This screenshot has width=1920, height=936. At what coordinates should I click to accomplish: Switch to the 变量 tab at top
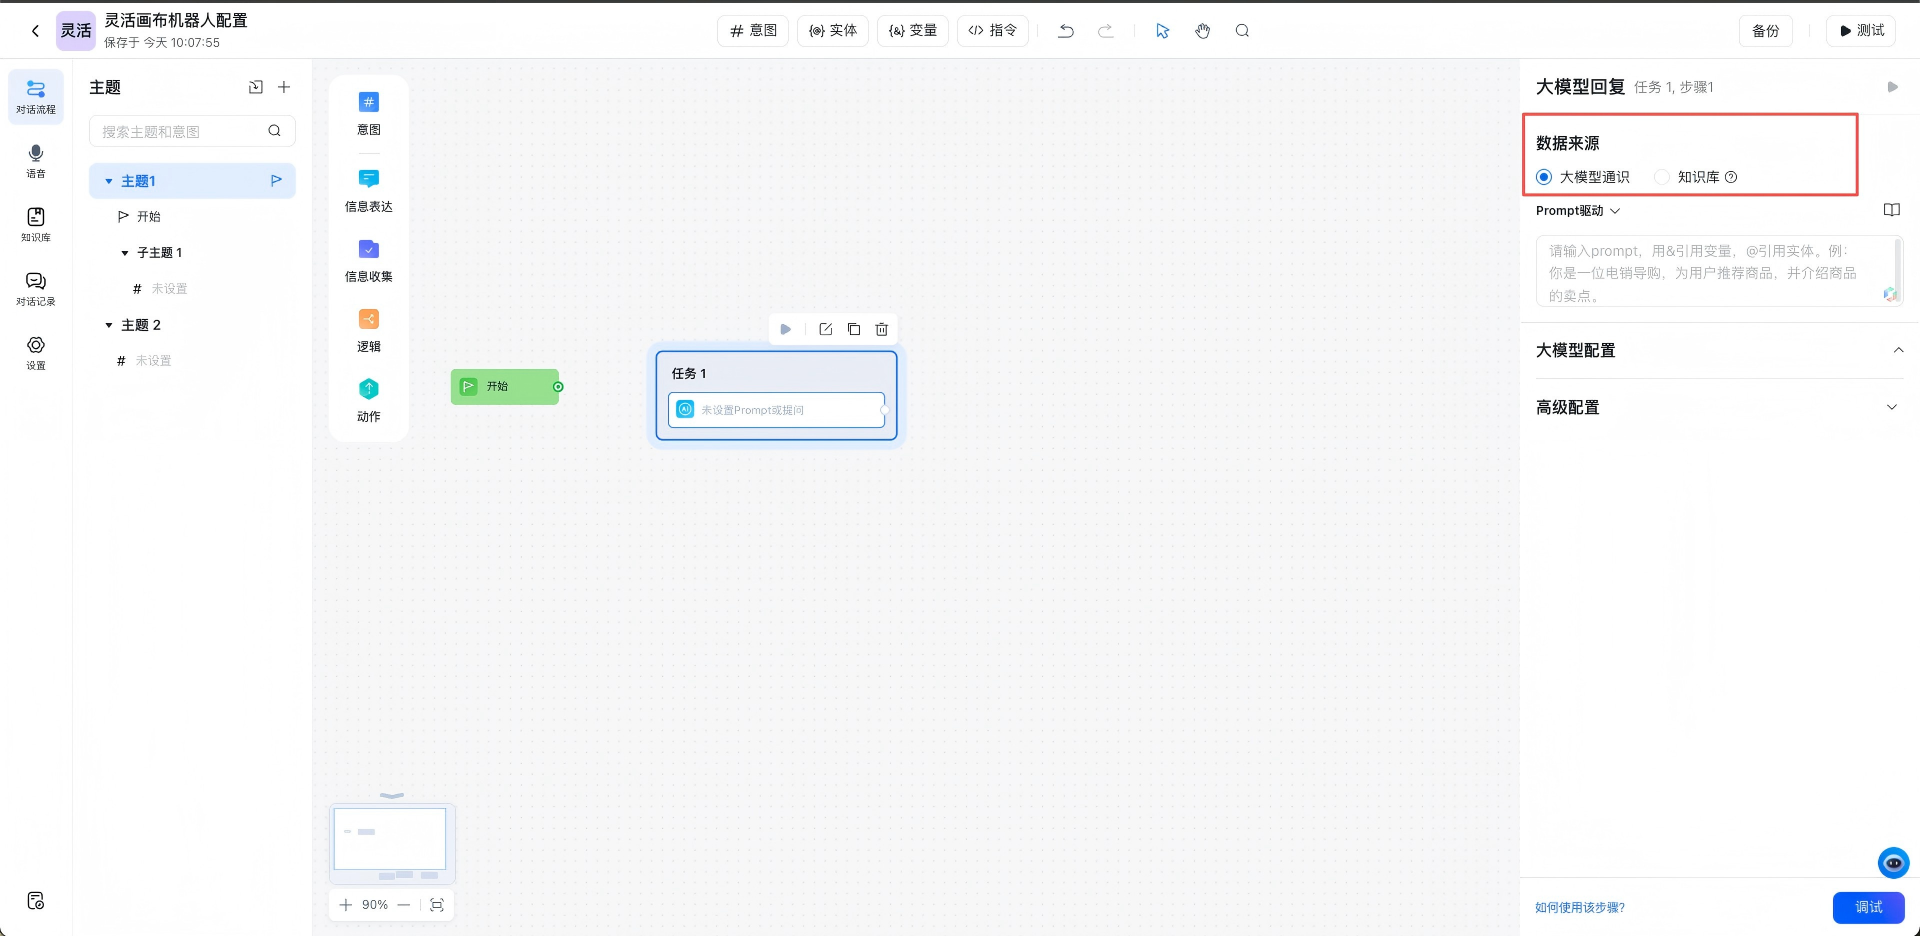[911, 31]
